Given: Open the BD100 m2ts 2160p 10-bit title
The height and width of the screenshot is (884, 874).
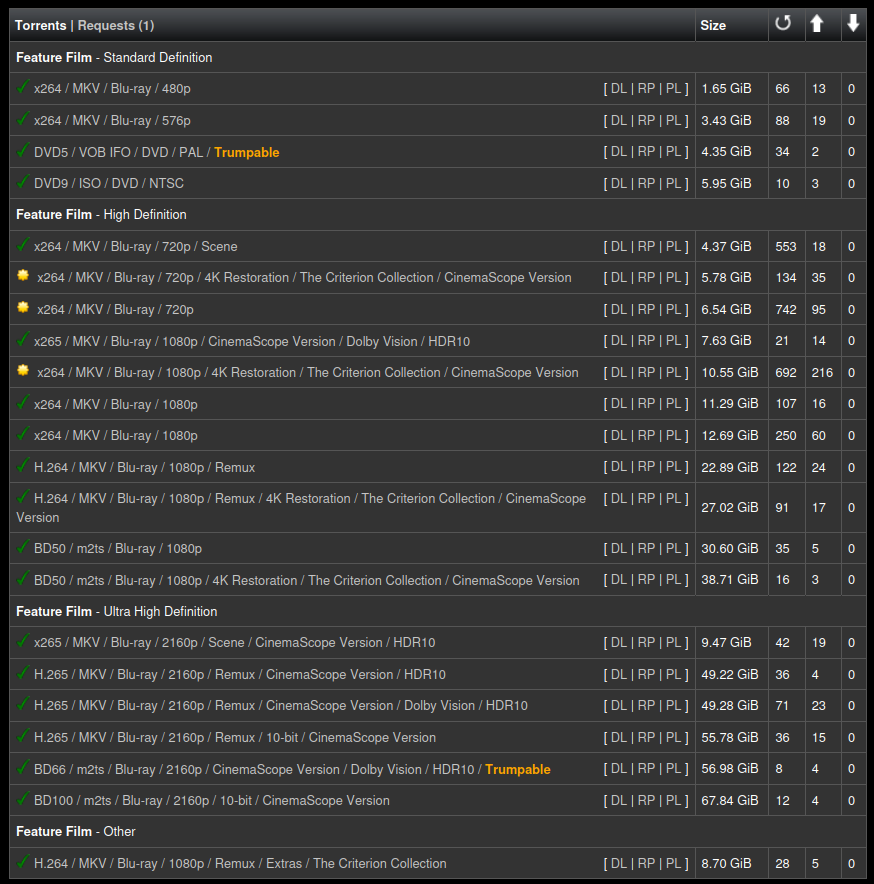Looking at the screenshot, I should 211,801.
